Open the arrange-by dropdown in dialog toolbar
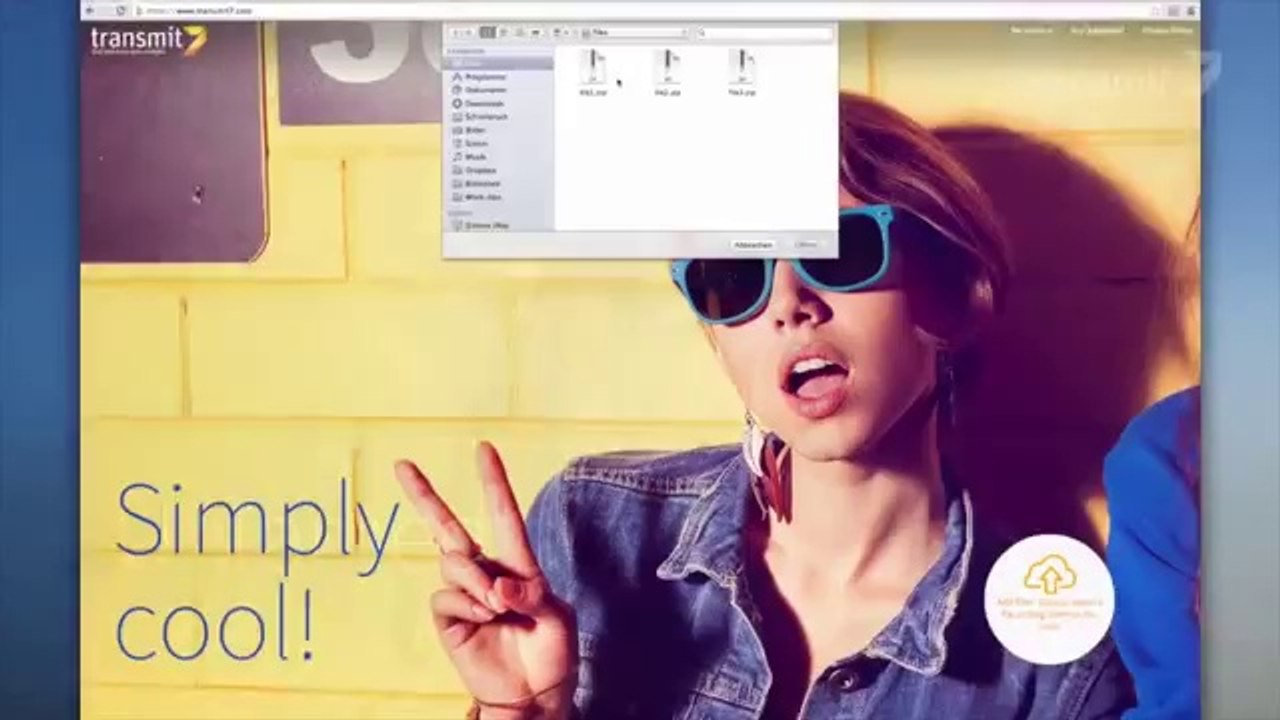The width and height of the screenshot is (1280, 720). pyautogui.click(x=561, y=33)
